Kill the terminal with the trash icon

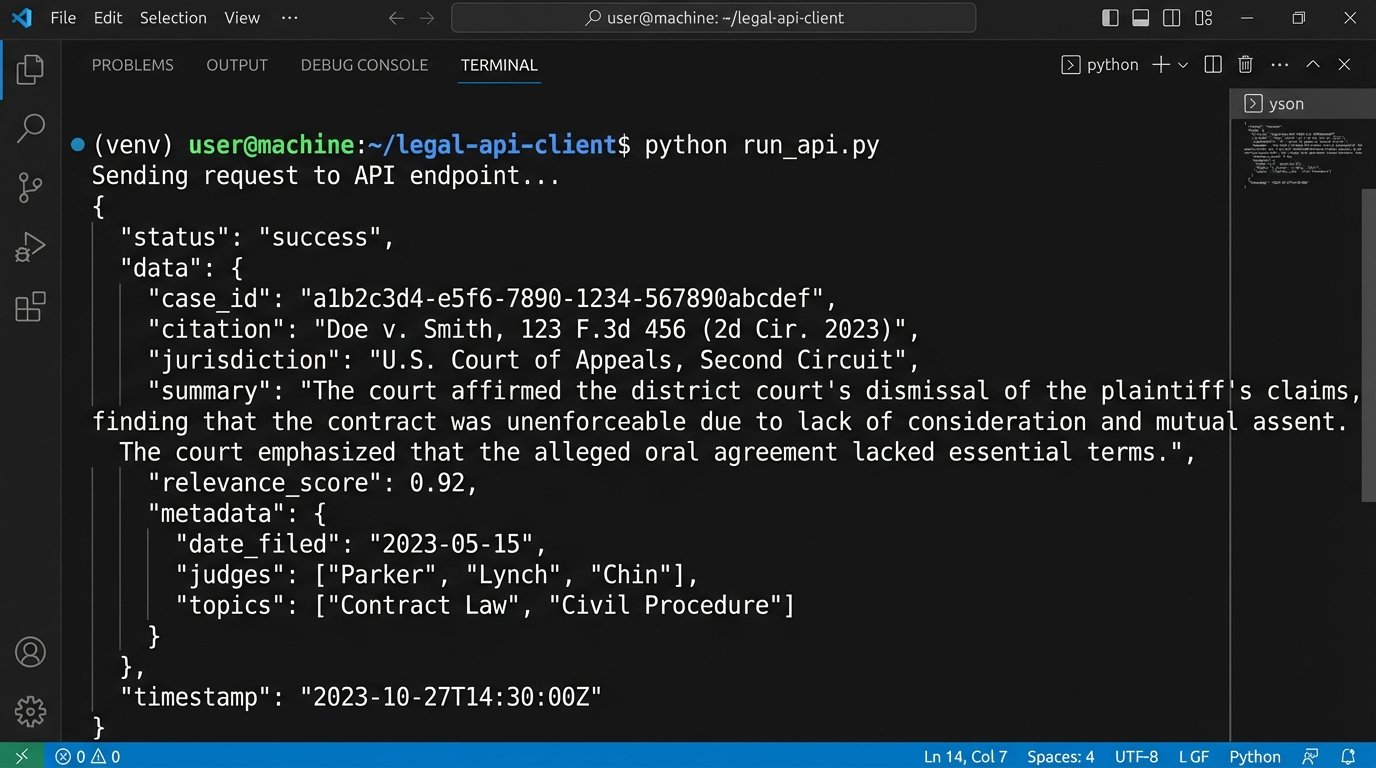pos(1245,64)
